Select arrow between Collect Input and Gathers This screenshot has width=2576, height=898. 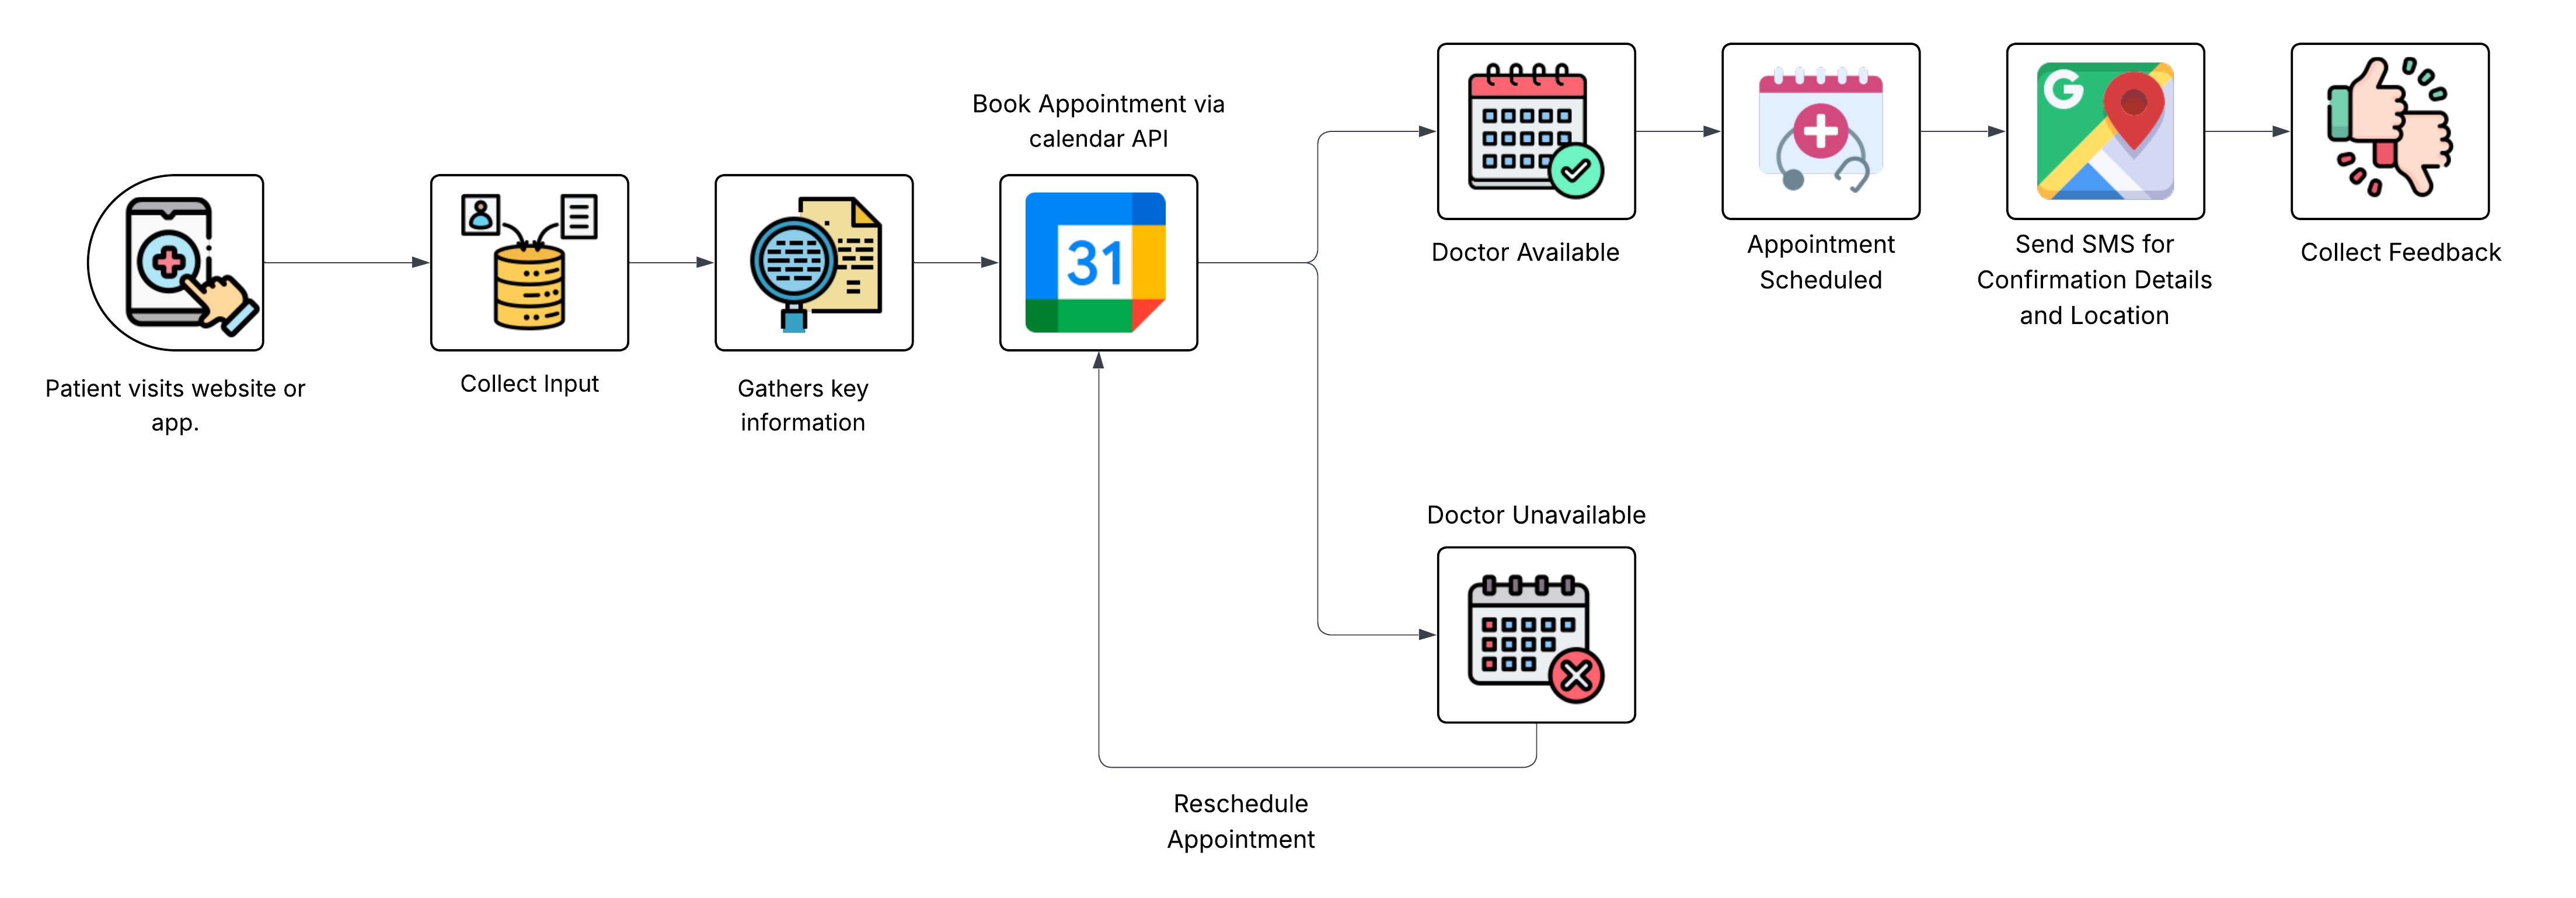click(x=671, y=264)
